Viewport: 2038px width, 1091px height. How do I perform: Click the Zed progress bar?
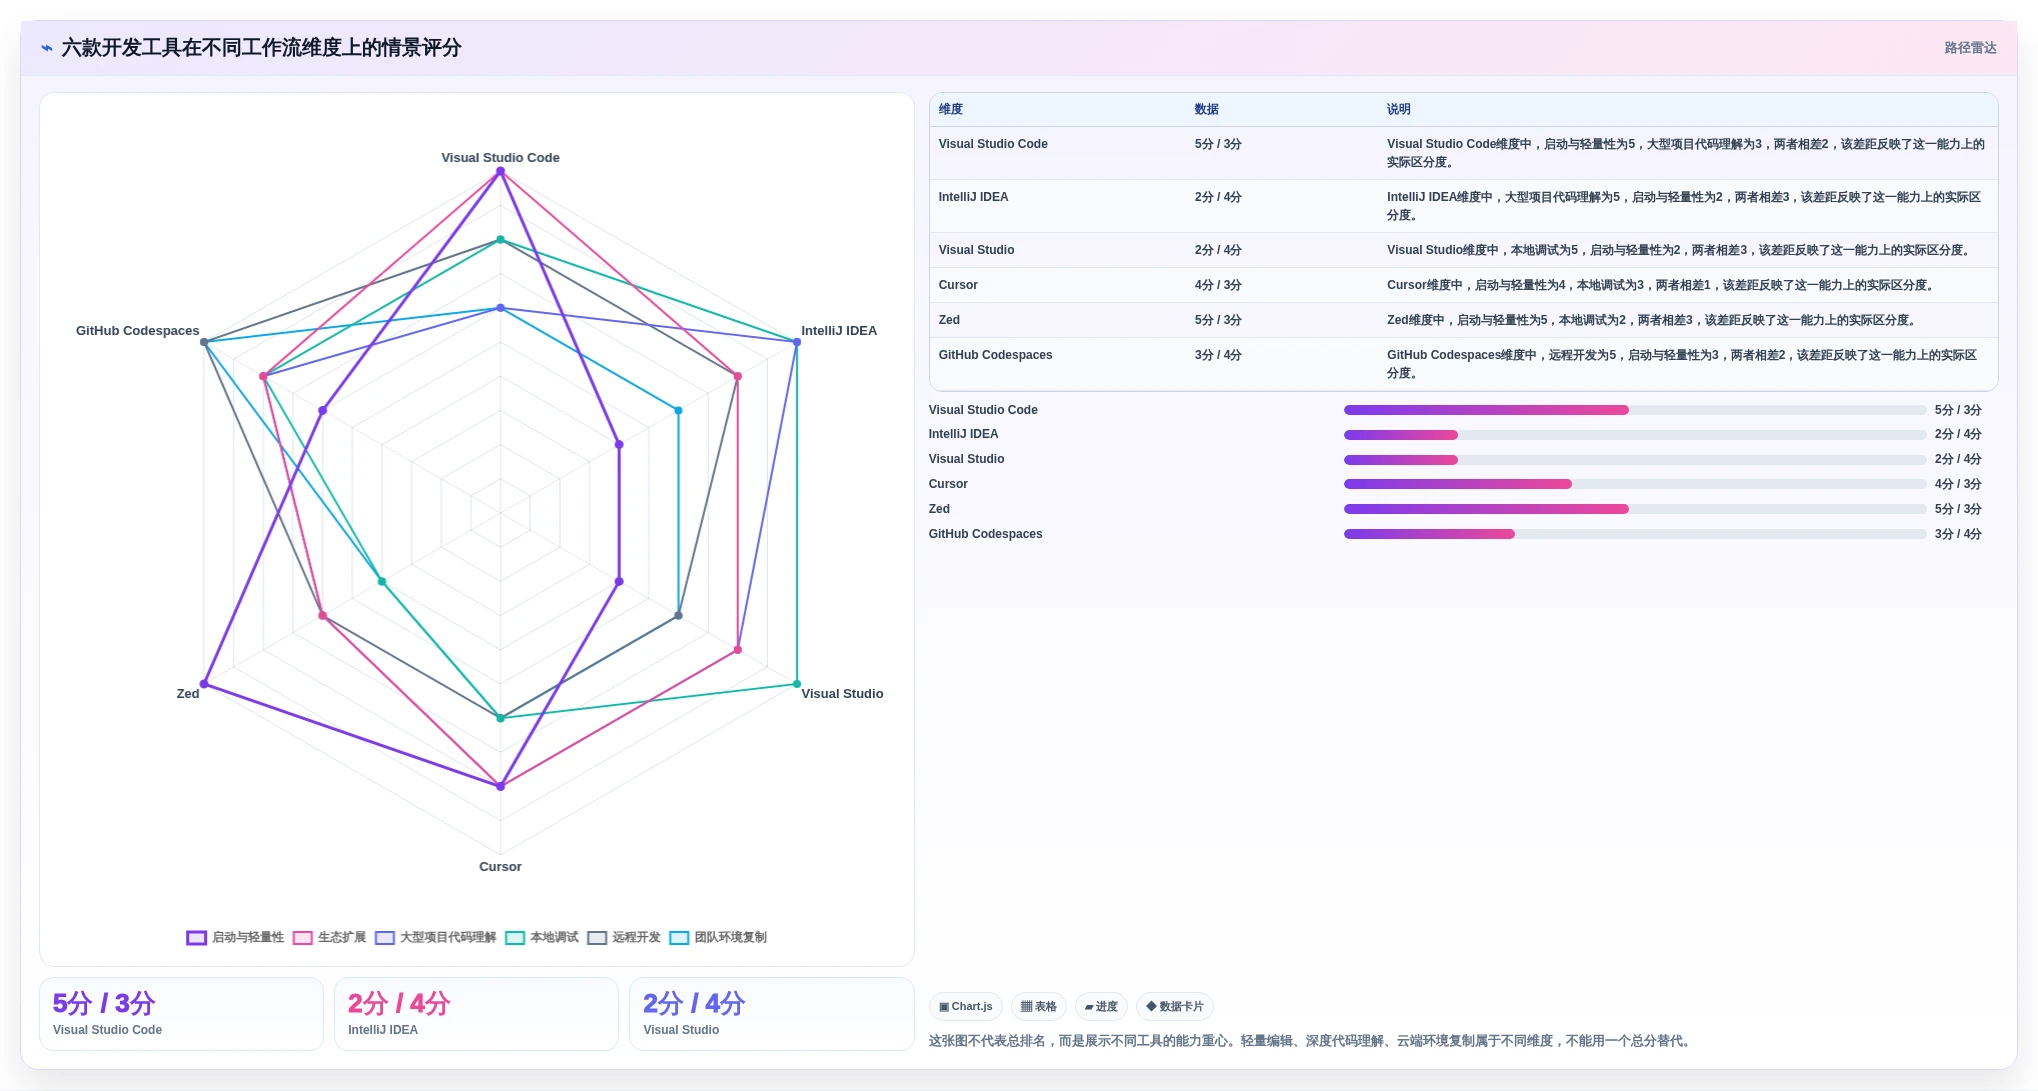click(1635, 509)
